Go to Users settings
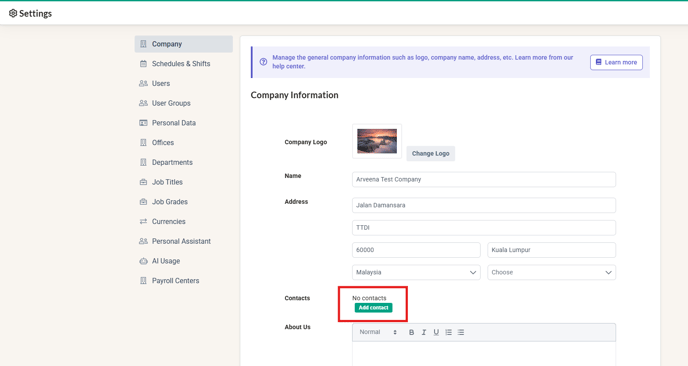The image size is (688, 366). click(183, 83)
